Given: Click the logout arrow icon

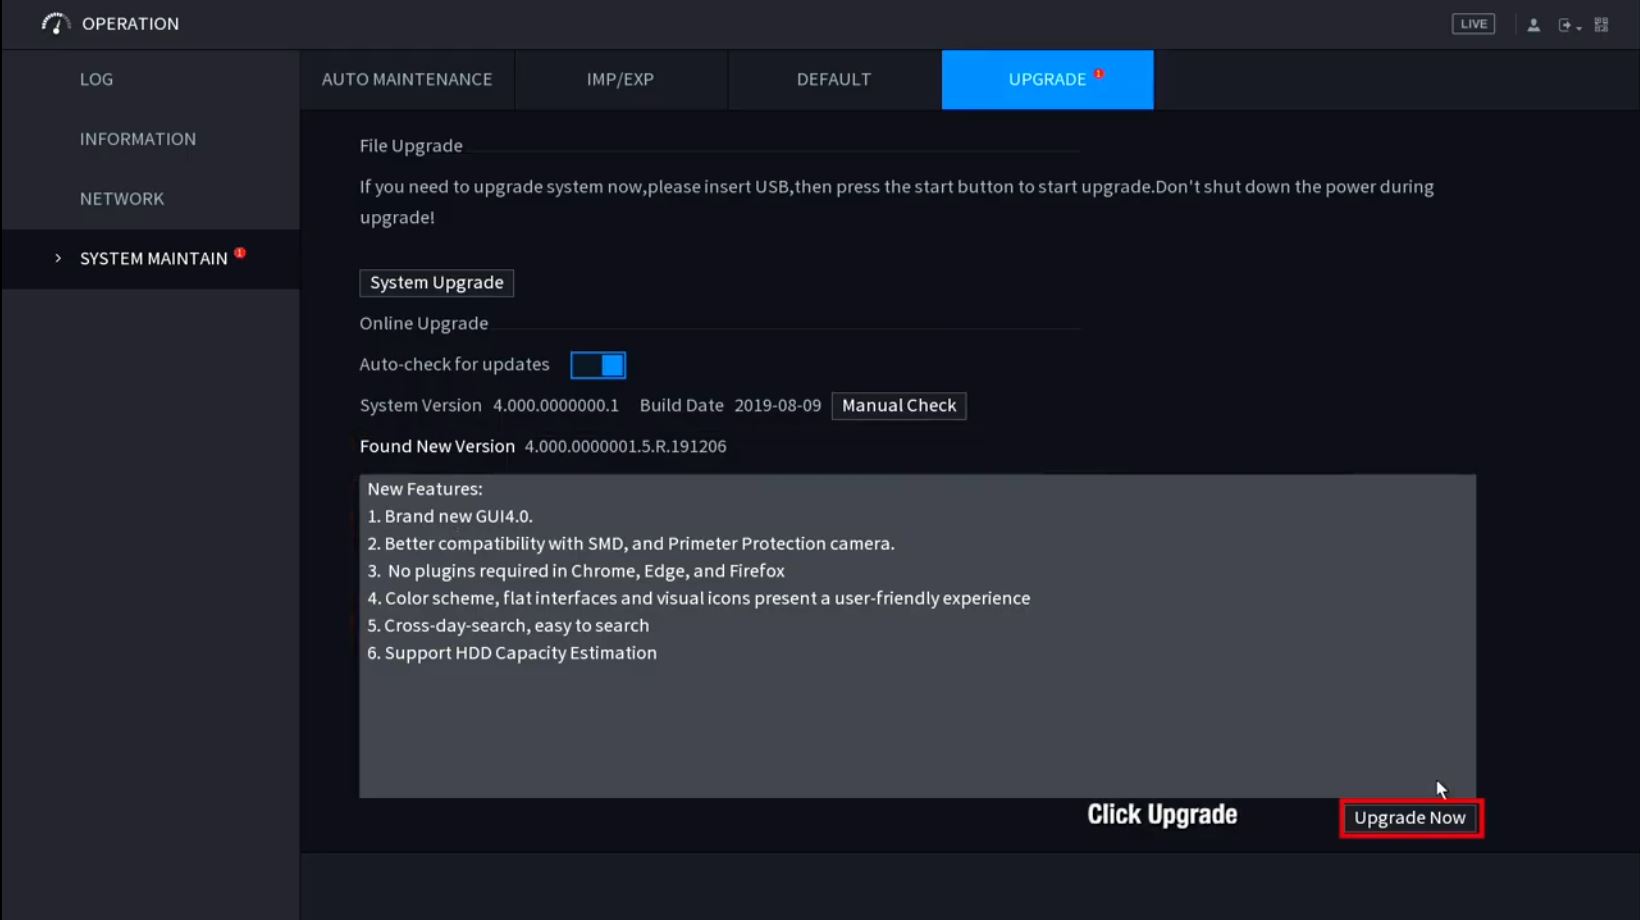Looking at the screenshot, I should [1564, 25].
